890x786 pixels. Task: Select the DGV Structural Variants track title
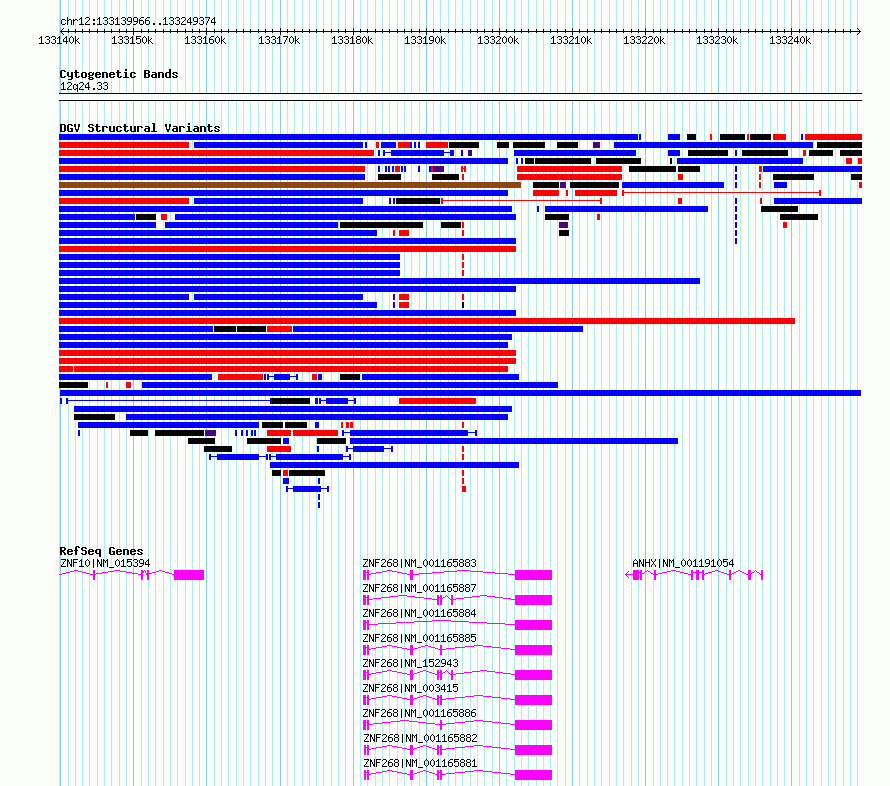tap(140, 128)
